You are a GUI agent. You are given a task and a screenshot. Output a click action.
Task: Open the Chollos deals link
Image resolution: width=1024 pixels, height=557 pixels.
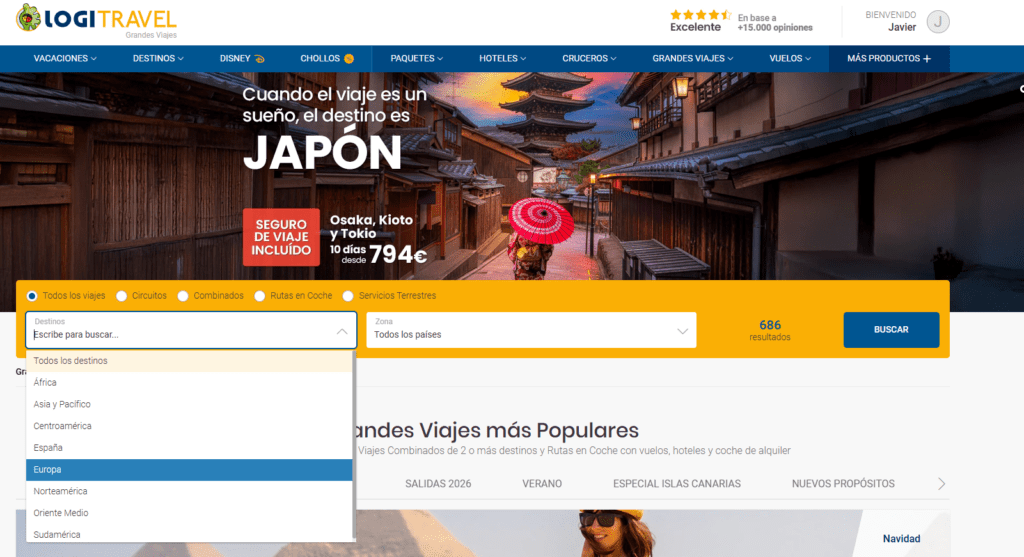pyautogui.click(x=327, y=59)
